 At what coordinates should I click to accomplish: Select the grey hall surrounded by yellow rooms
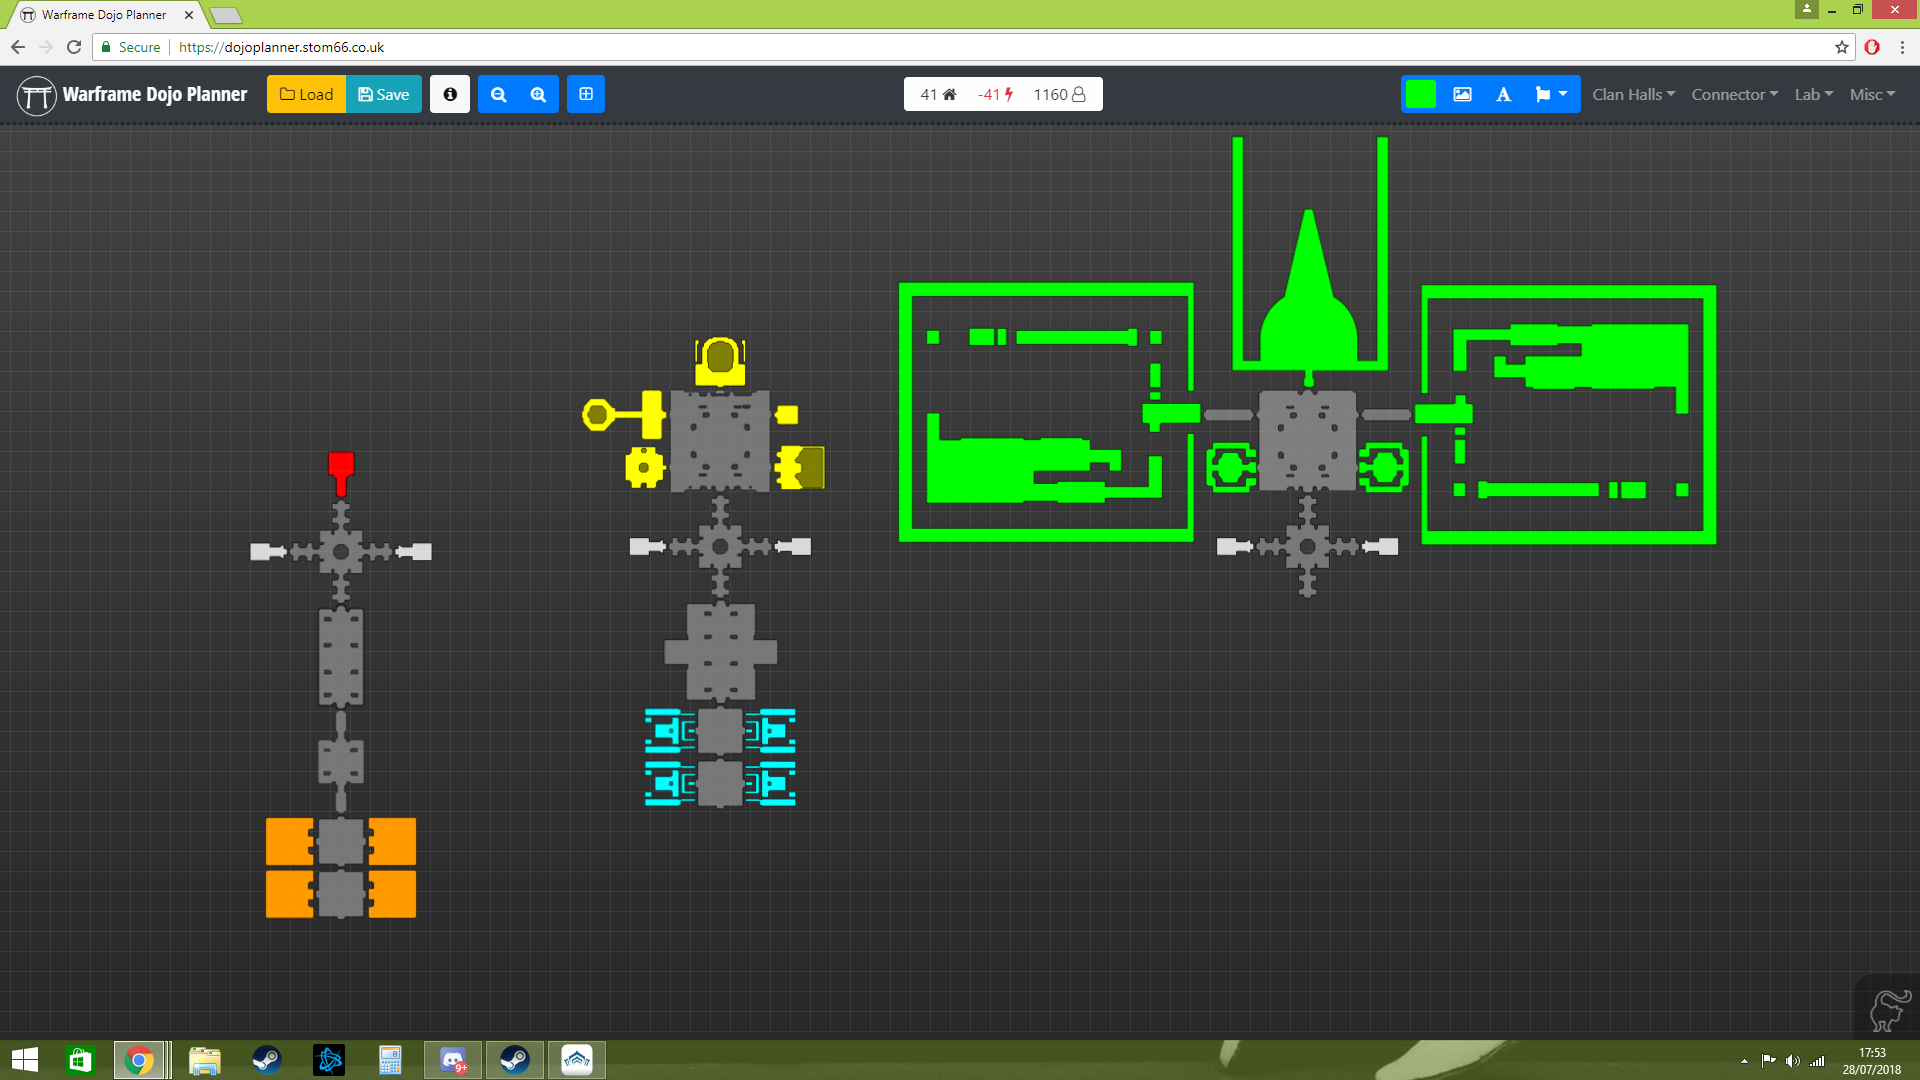click(x=720, y=441)
